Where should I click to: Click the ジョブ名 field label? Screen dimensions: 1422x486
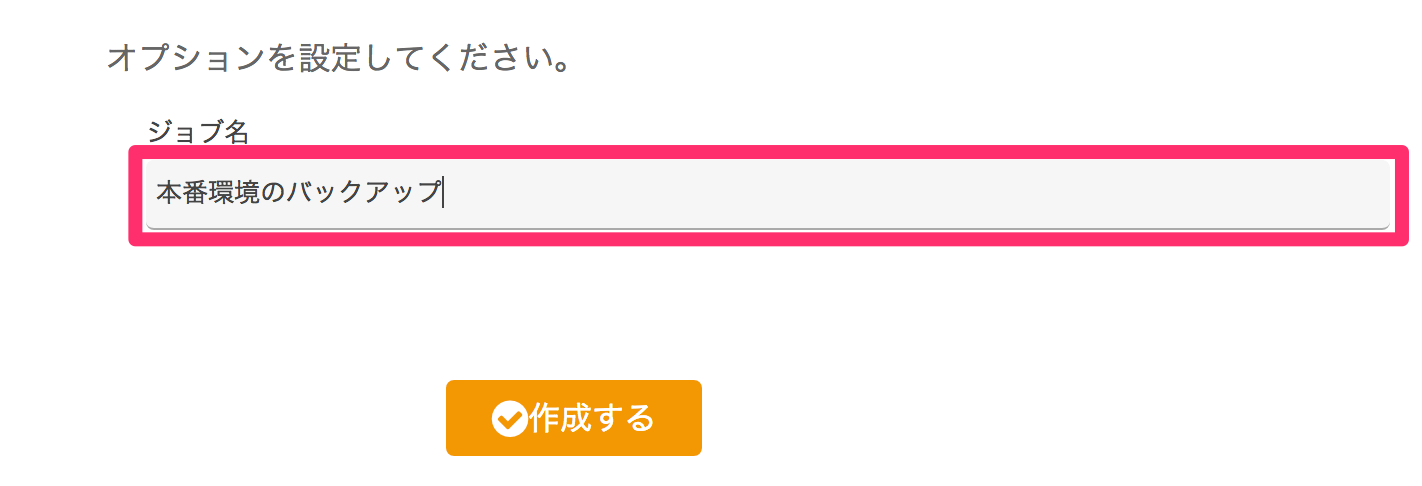197,131
